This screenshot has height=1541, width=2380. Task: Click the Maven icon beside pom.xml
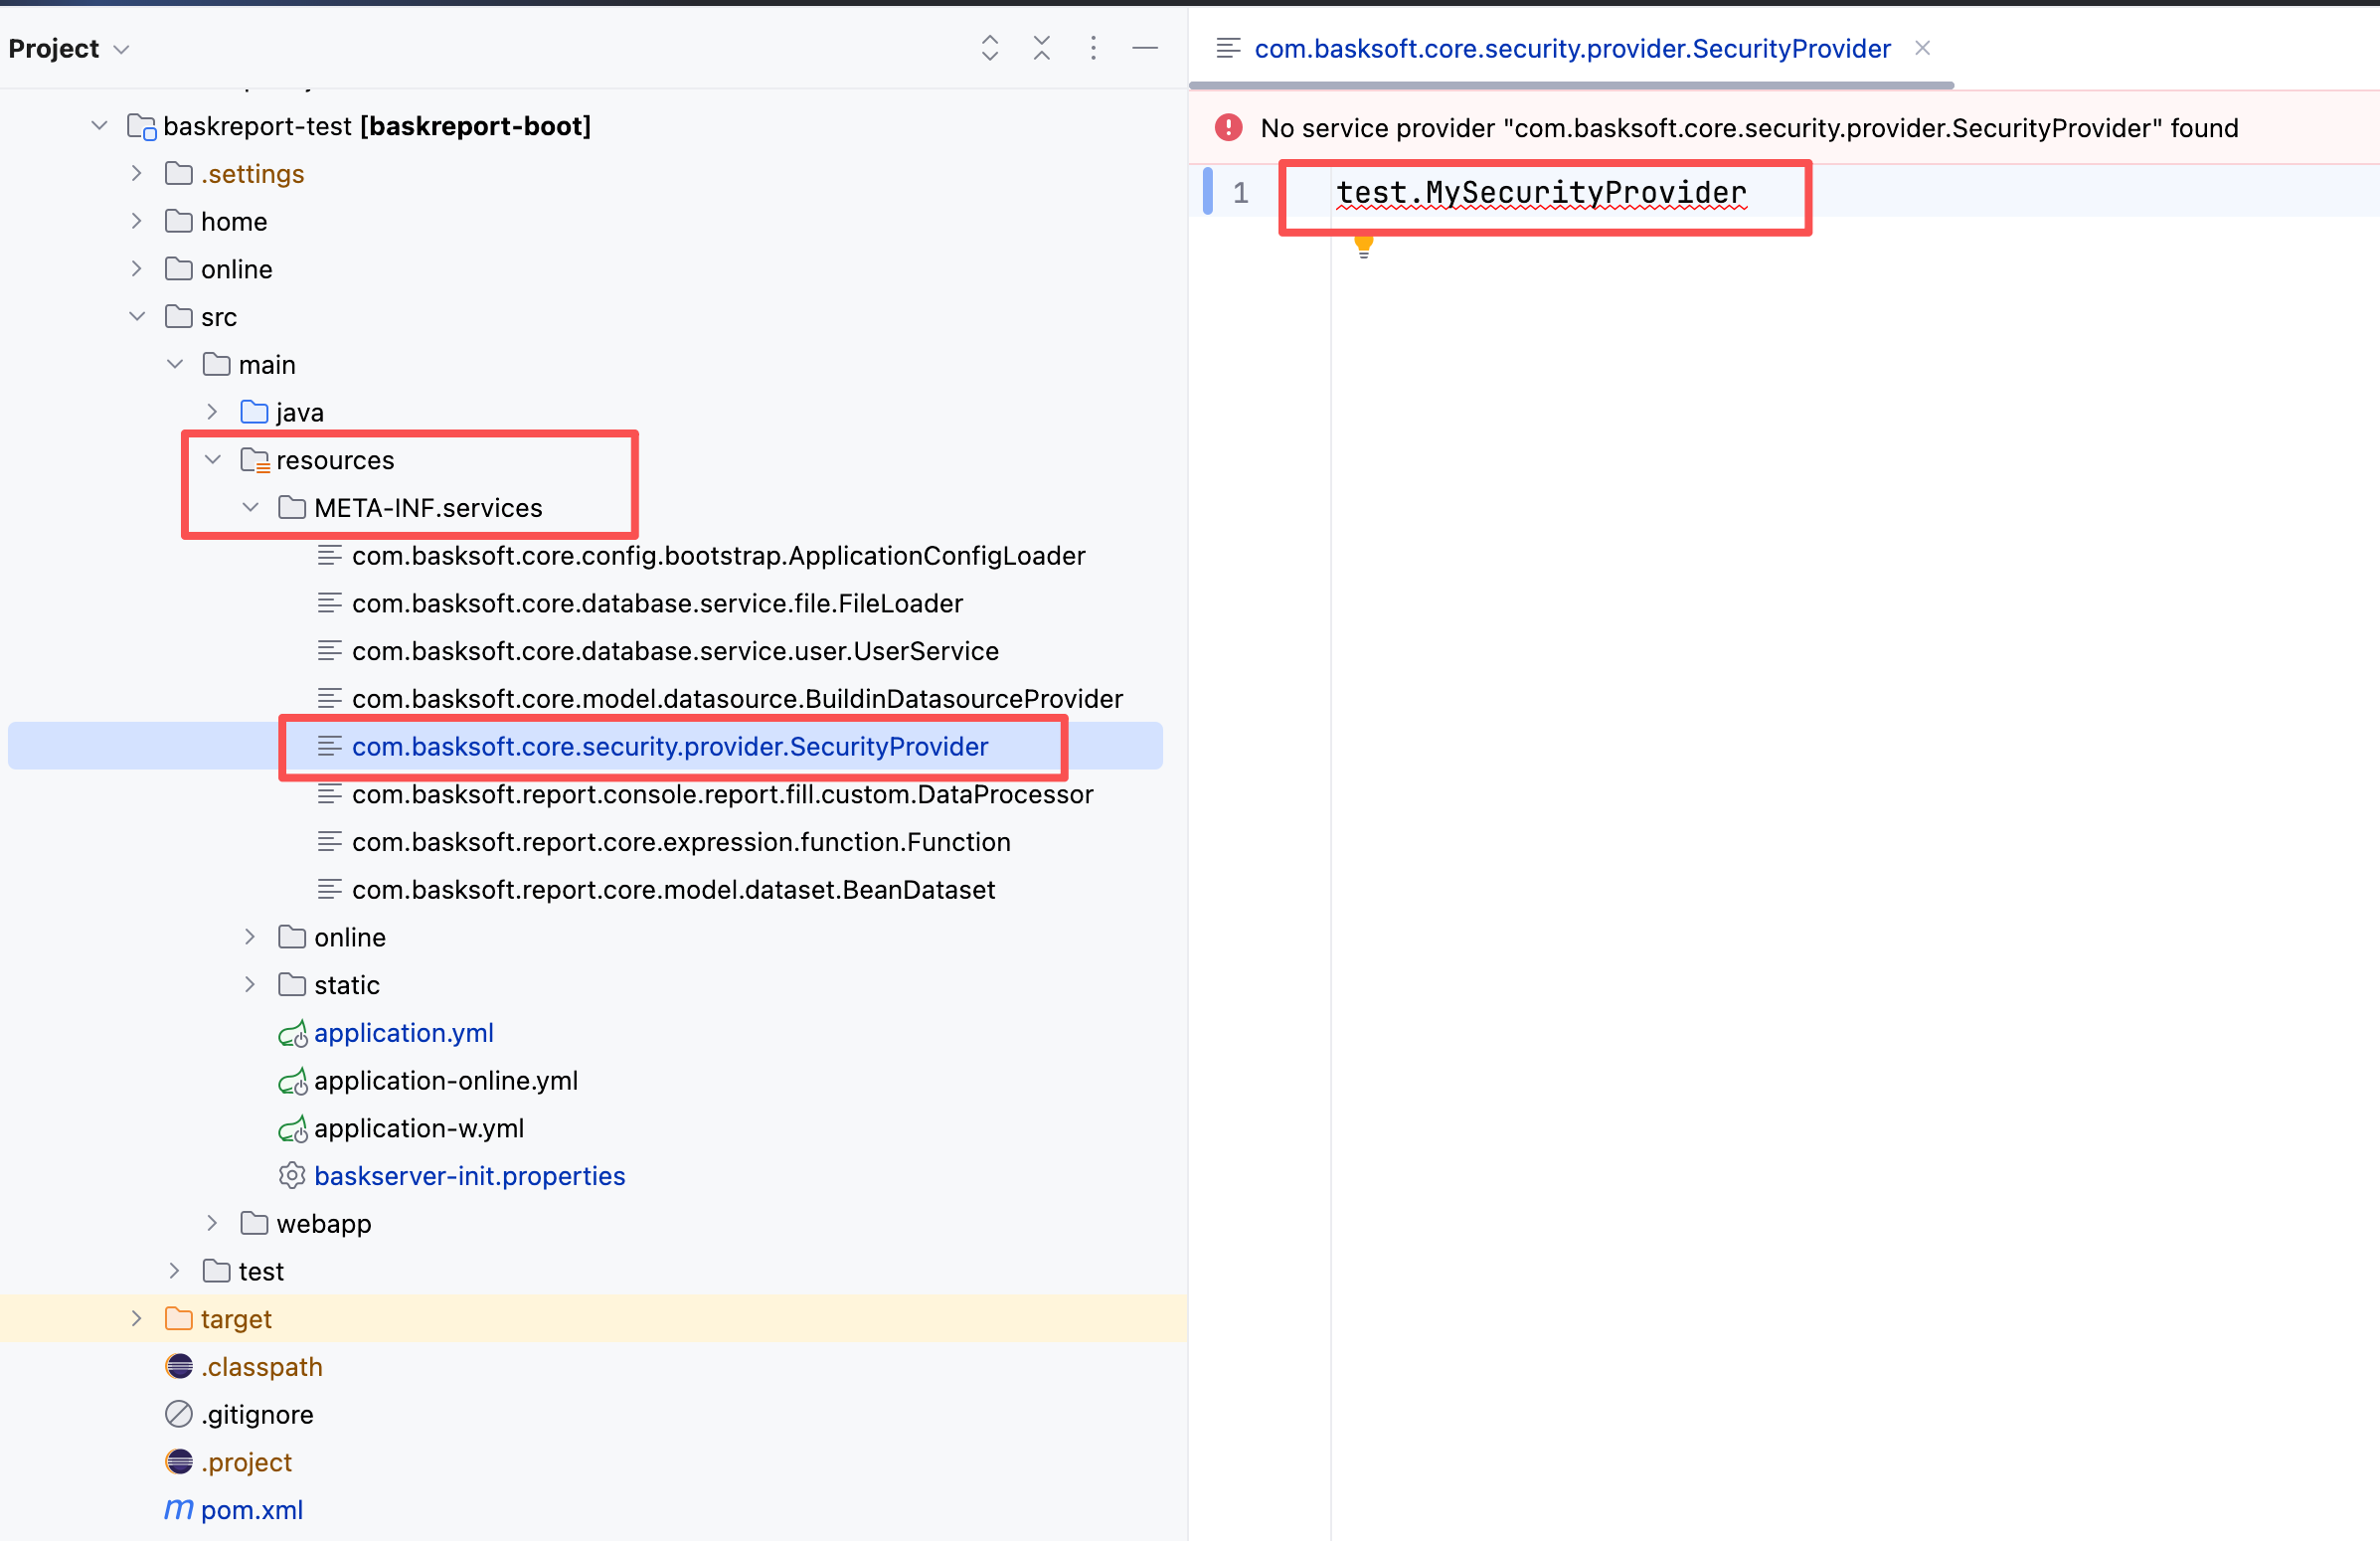(x=179, y=1510)
